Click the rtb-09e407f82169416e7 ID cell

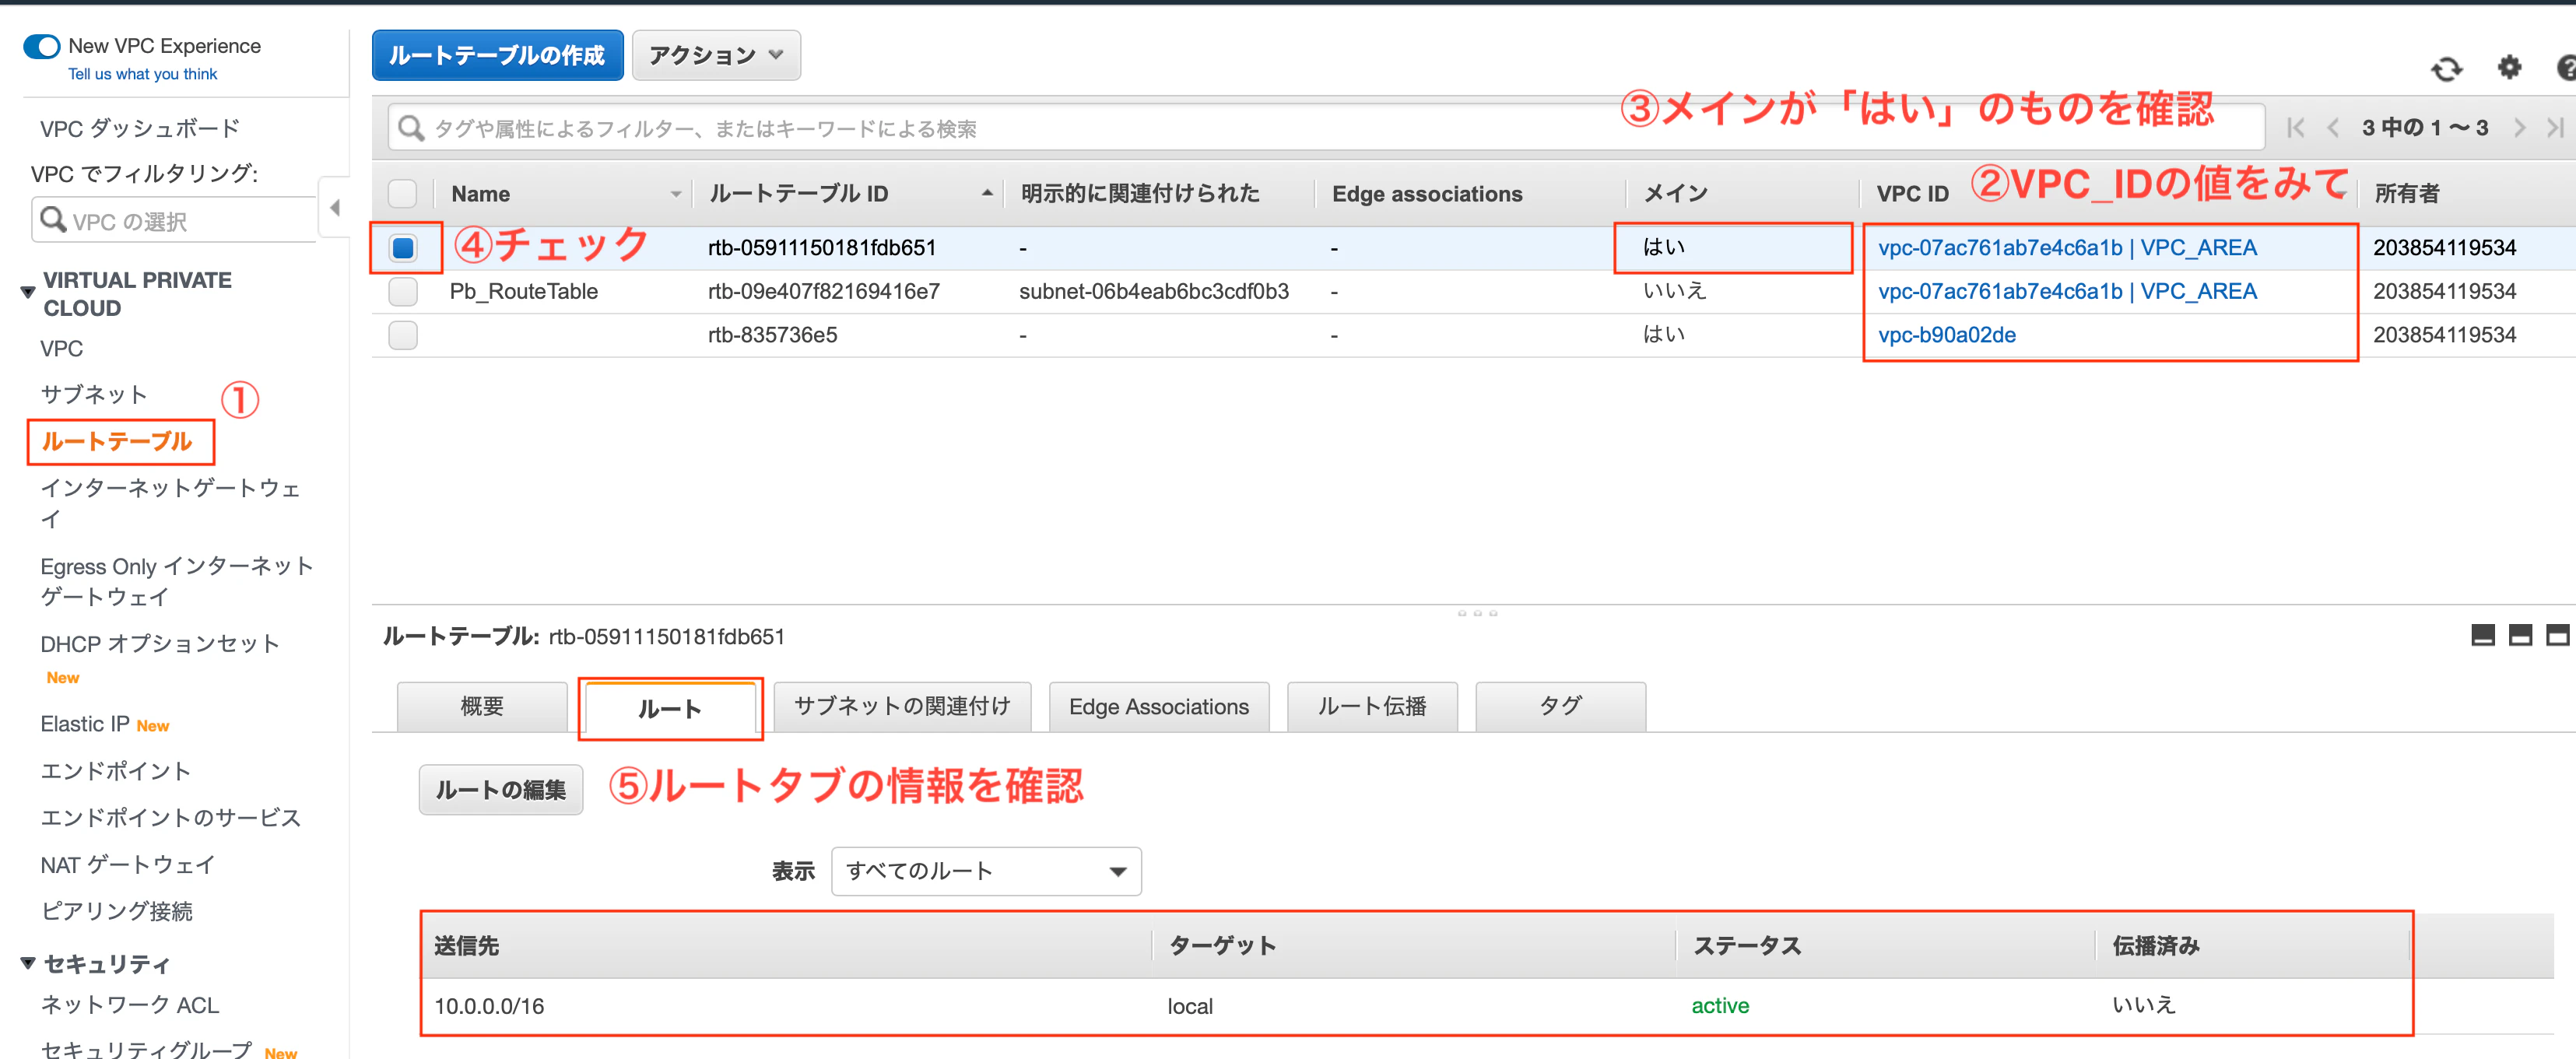pos(823,291)
